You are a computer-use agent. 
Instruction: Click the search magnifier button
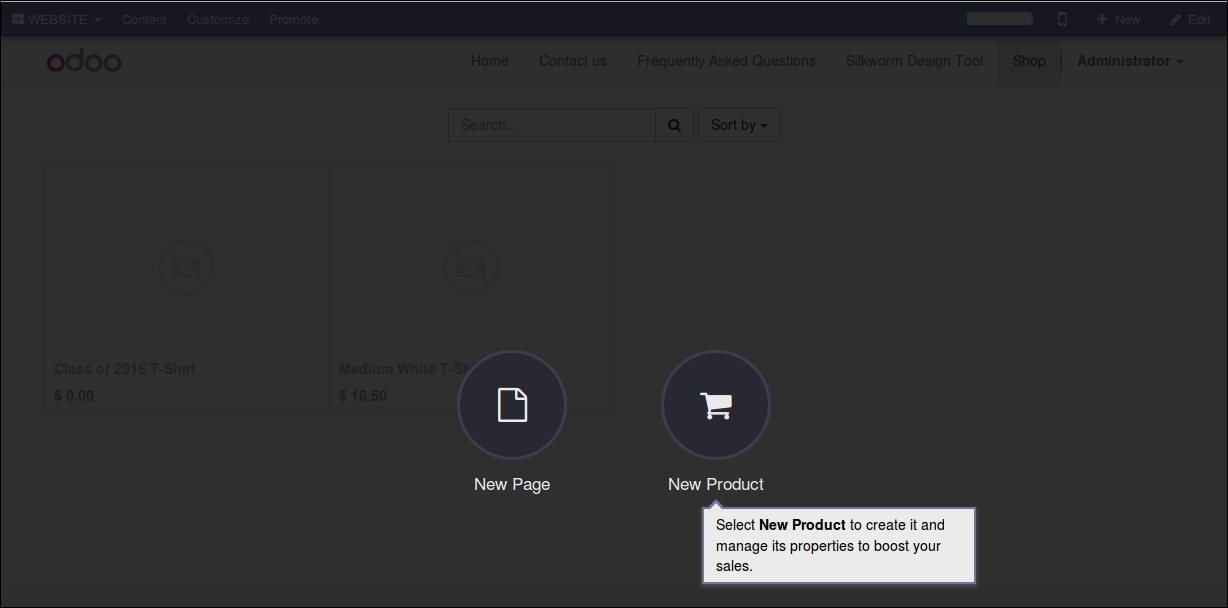coord(674,125)
